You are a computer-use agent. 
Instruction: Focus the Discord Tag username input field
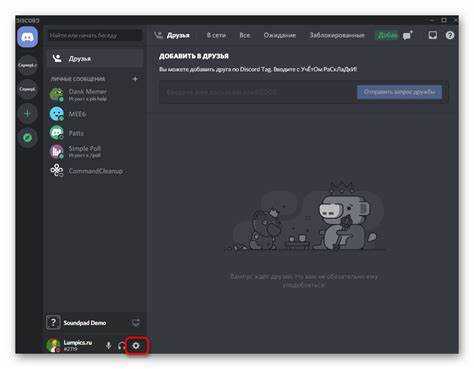tap(257, 92)
